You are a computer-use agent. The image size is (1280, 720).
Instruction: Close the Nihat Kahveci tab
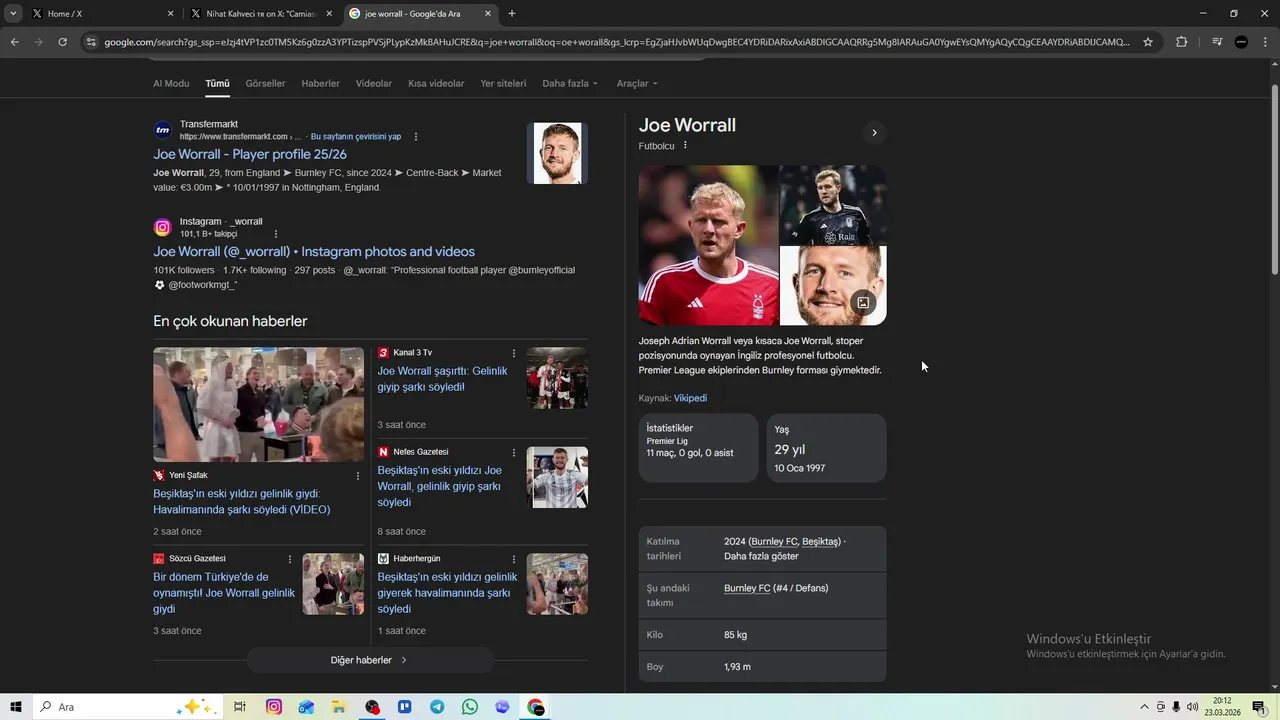tap(329, 14)
